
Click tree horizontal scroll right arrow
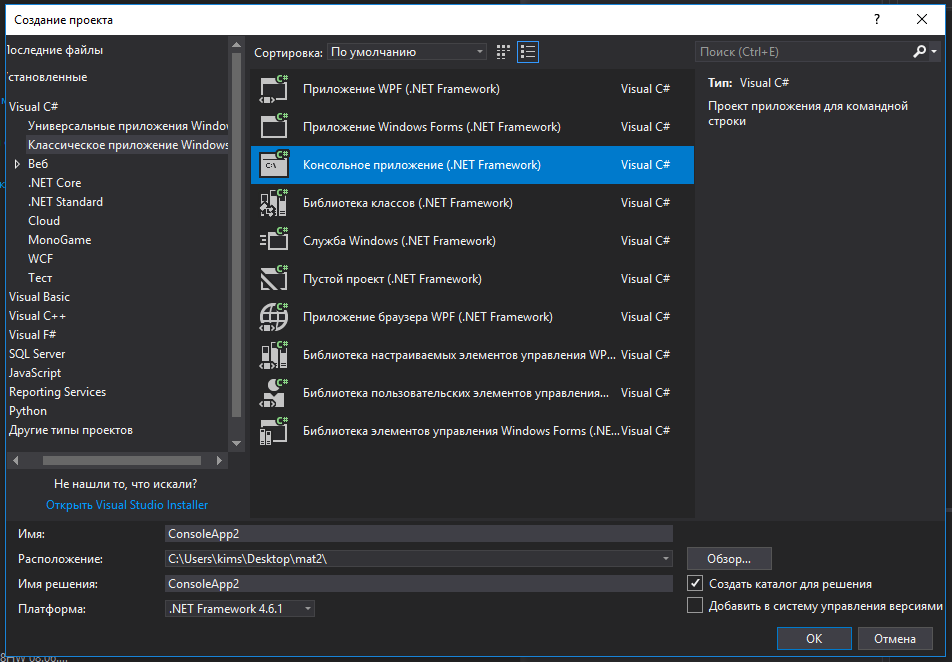pyautogui.click(x=220, y=460)
